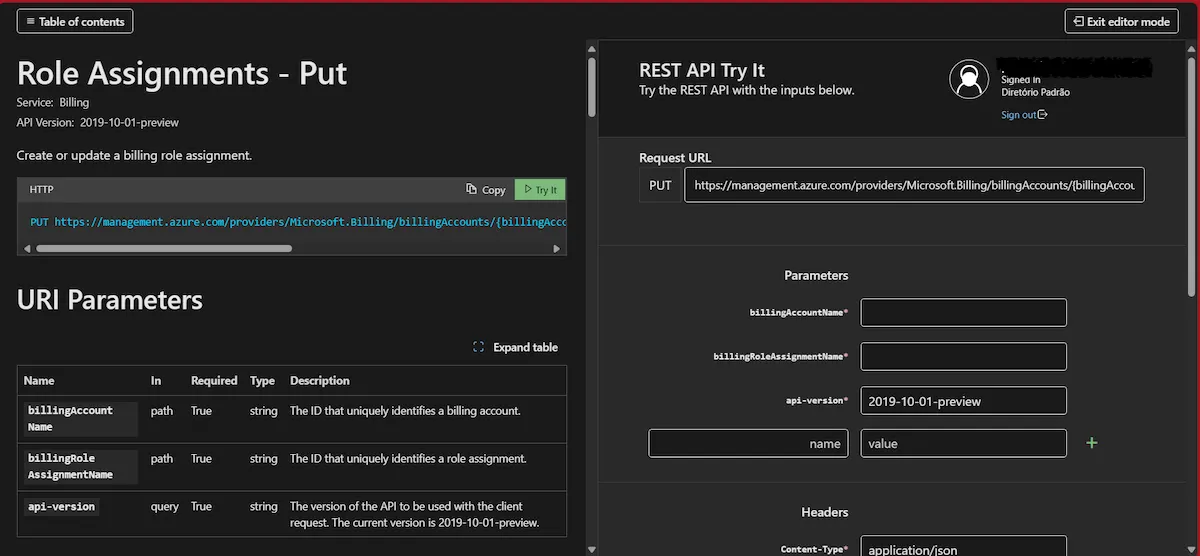The height and width of the screenshot is (556, 1200).
Task: Click the PUT URL code line
Action: pos(298,222)
